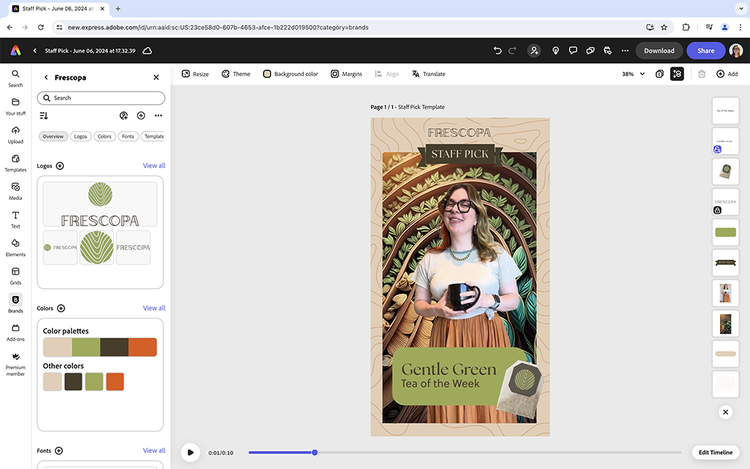
Task: Open the Media panel in the sidebar
Action: point(15,188)
